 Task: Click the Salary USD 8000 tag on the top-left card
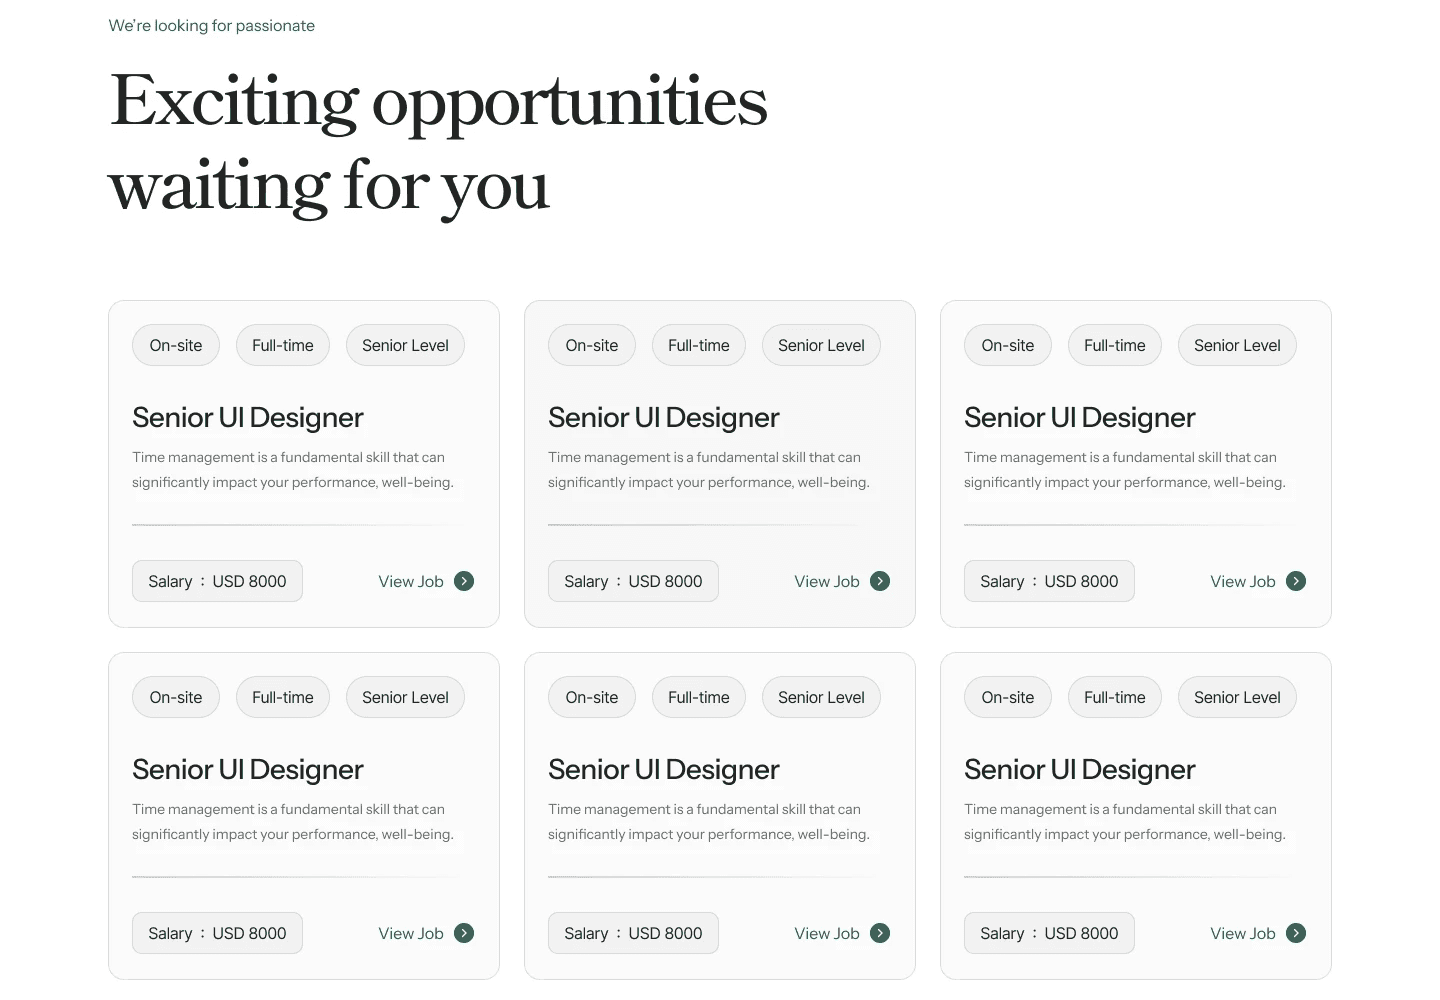217,581
